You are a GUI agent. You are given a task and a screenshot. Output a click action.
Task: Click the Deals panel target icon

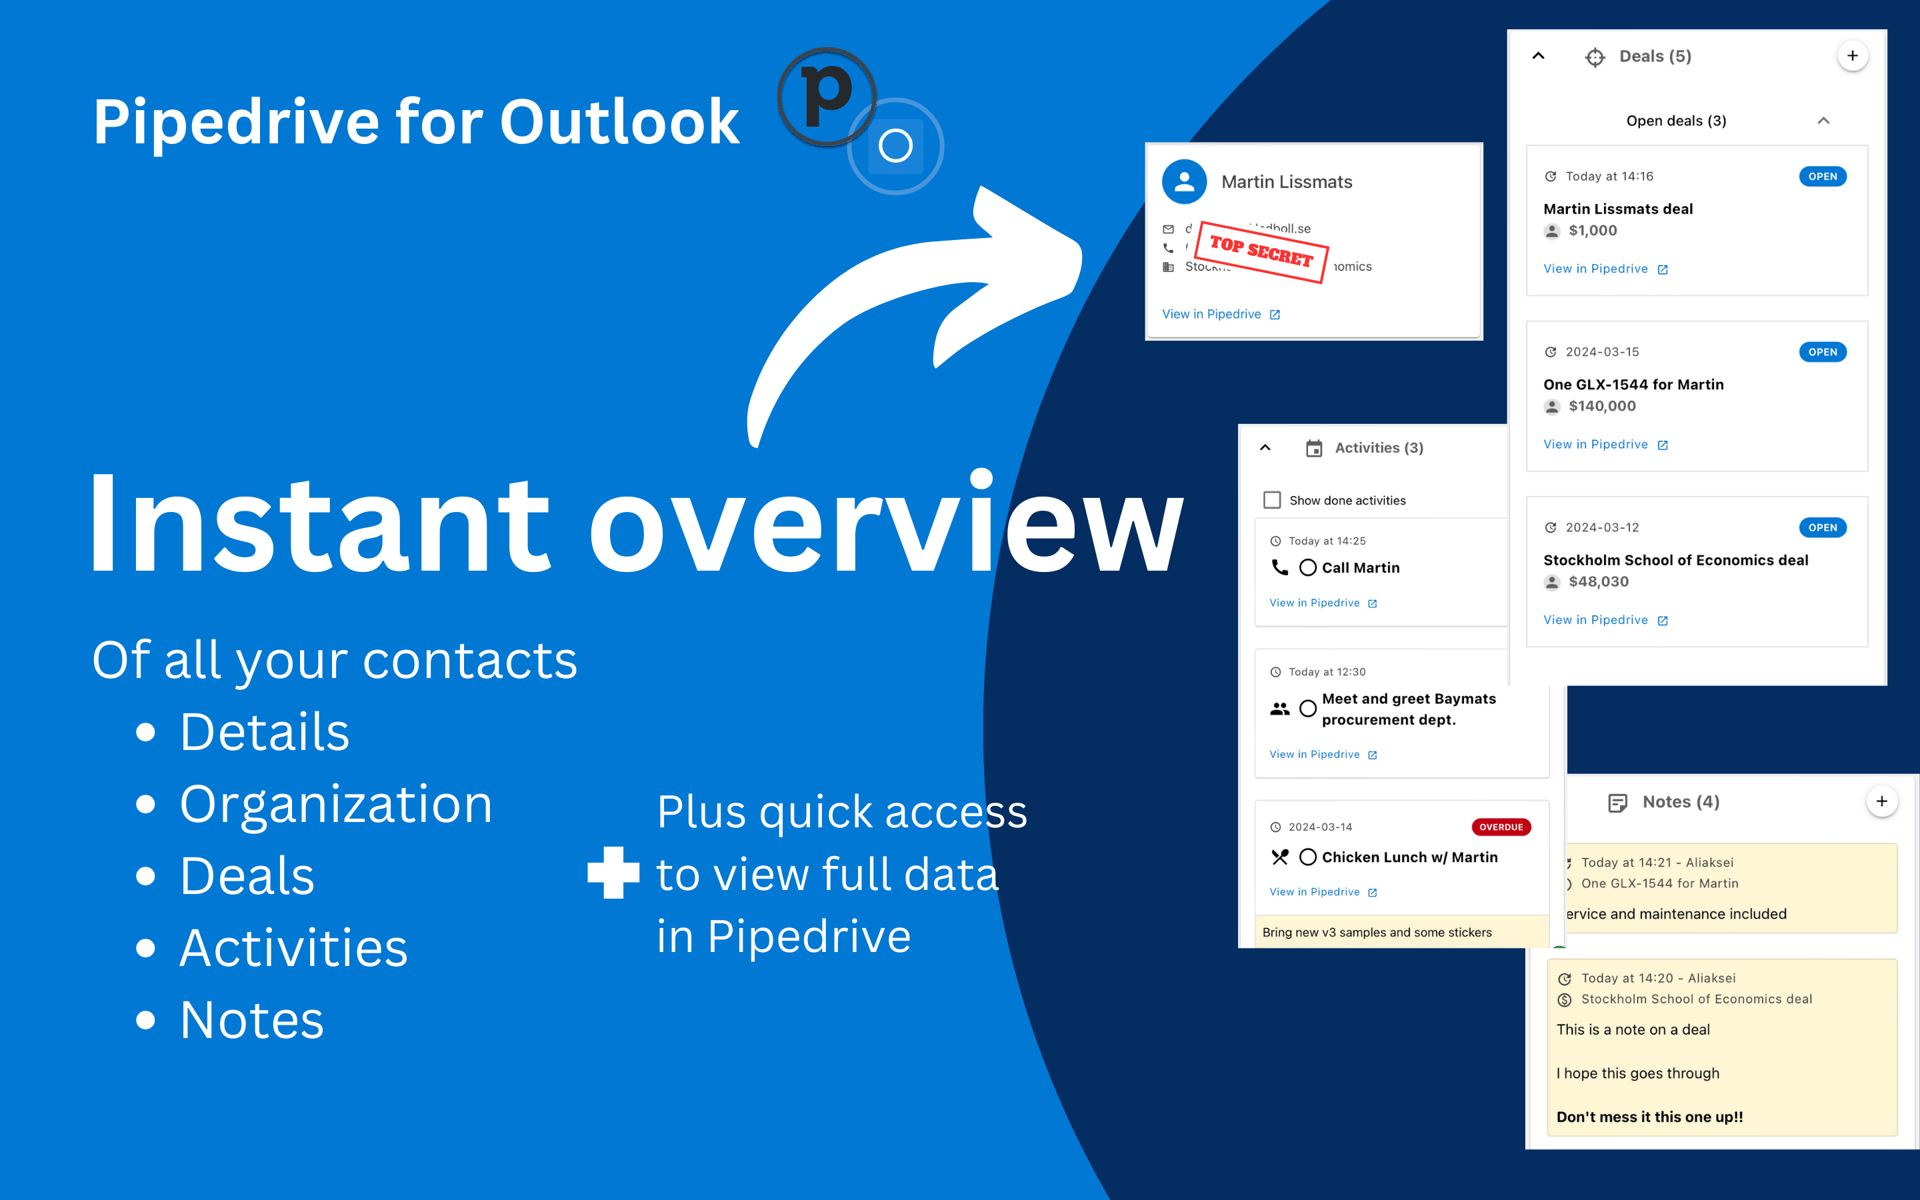coord(1596,57)
